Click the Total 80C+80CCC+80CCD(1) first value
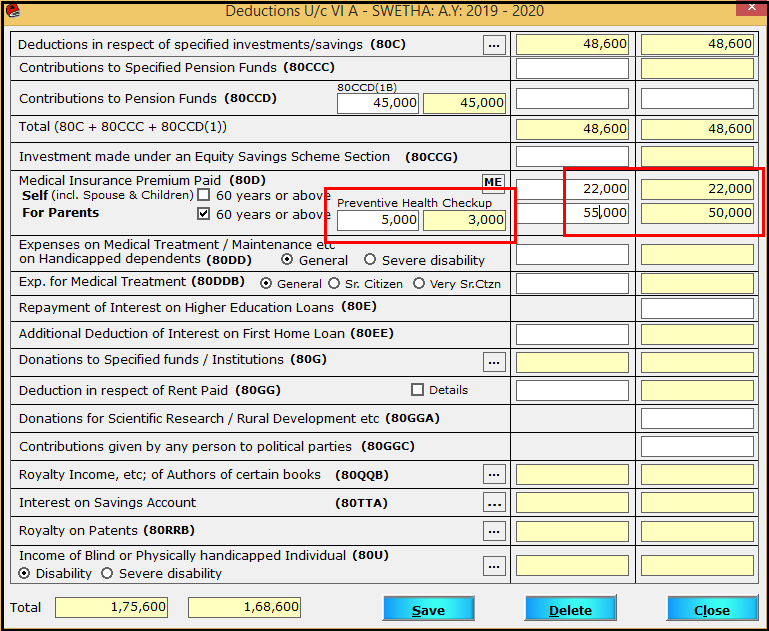Screen dimensions: 769x631 point(572,129)
